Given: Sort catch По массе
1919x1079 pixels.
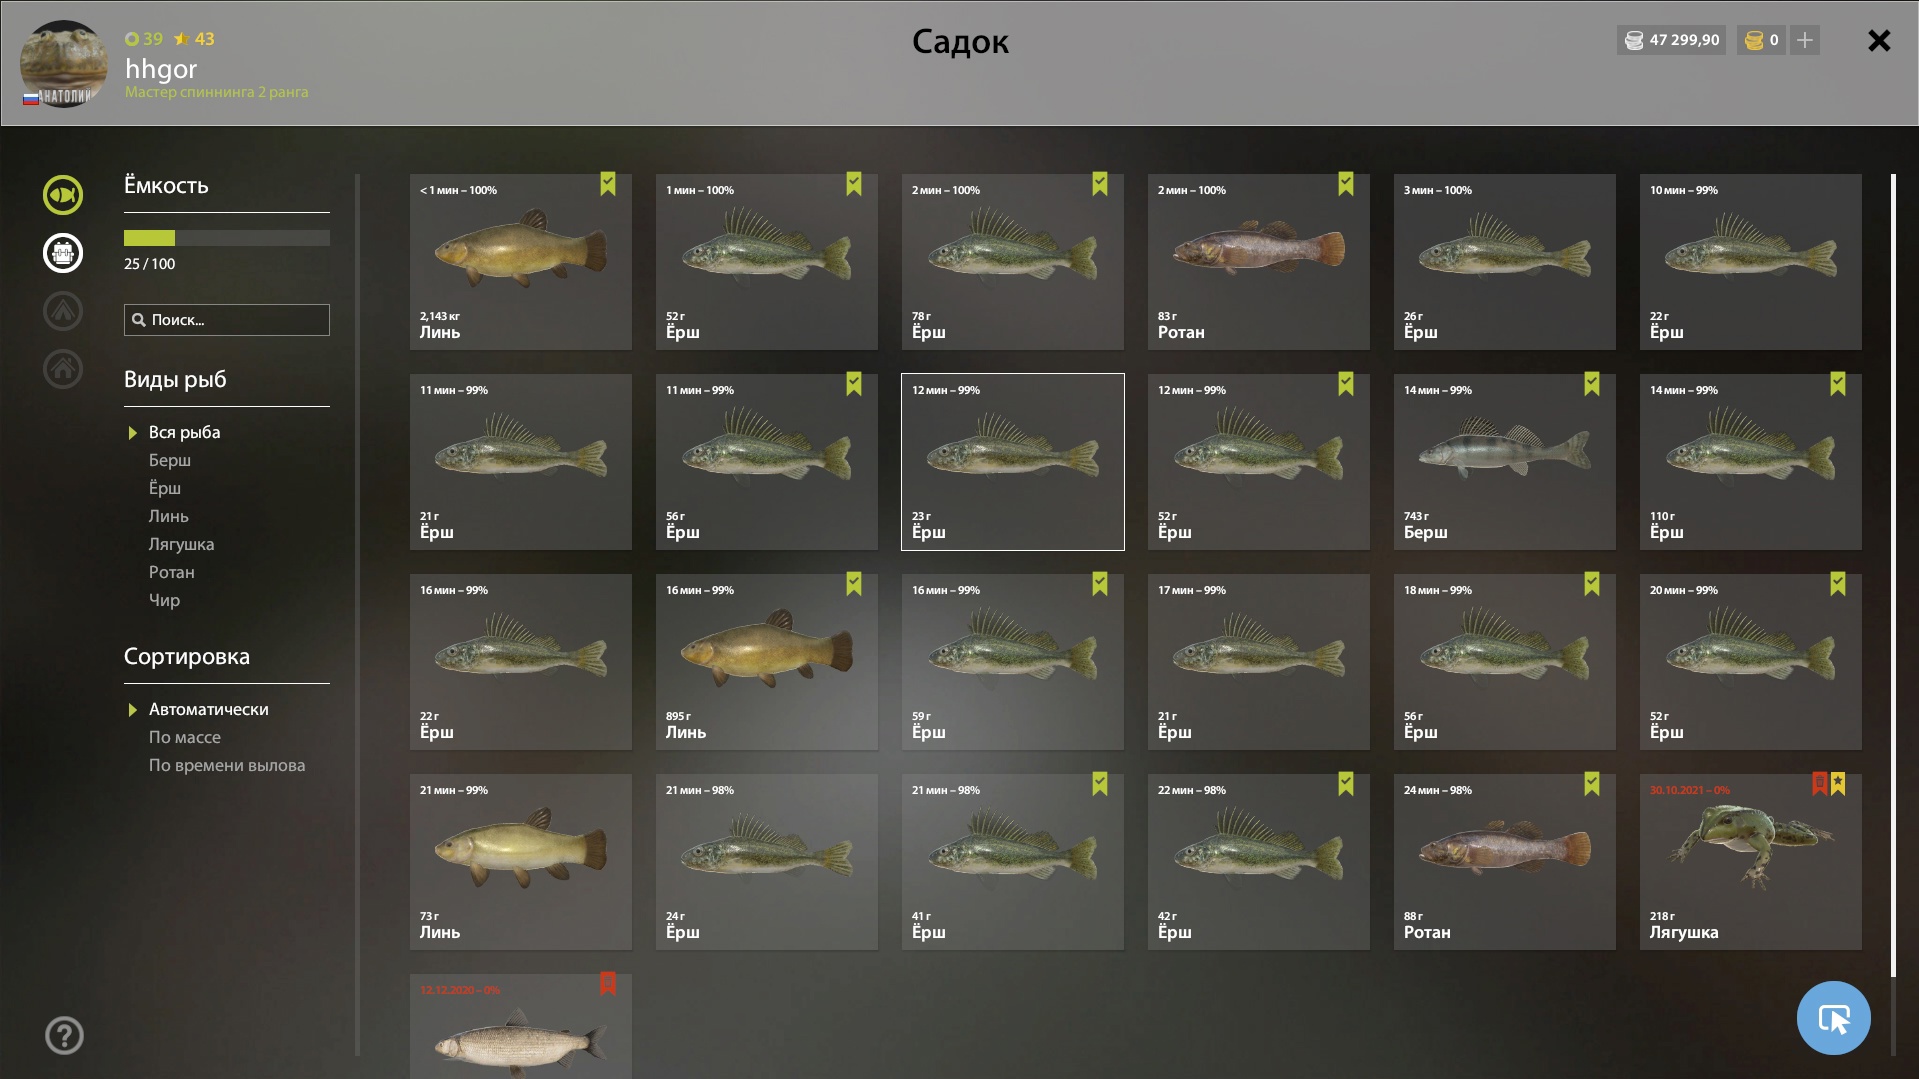Looking at the screenshot, I should [185, 737].
